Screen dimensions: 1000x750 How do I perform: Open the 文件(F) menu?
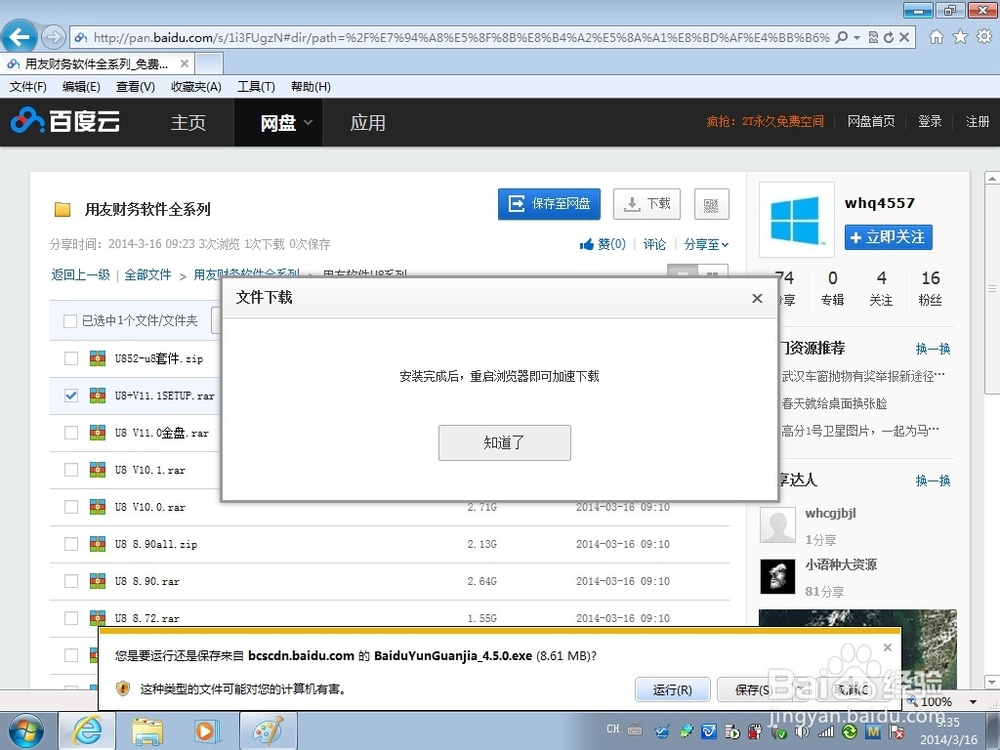(28, 87)
